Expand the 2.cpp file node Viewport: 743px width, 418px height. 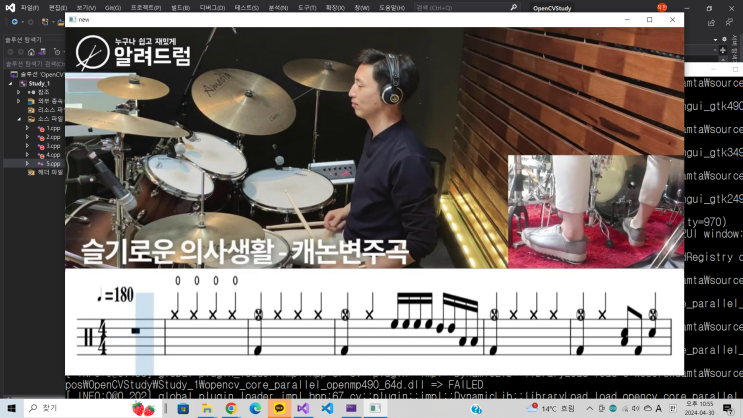27,137
